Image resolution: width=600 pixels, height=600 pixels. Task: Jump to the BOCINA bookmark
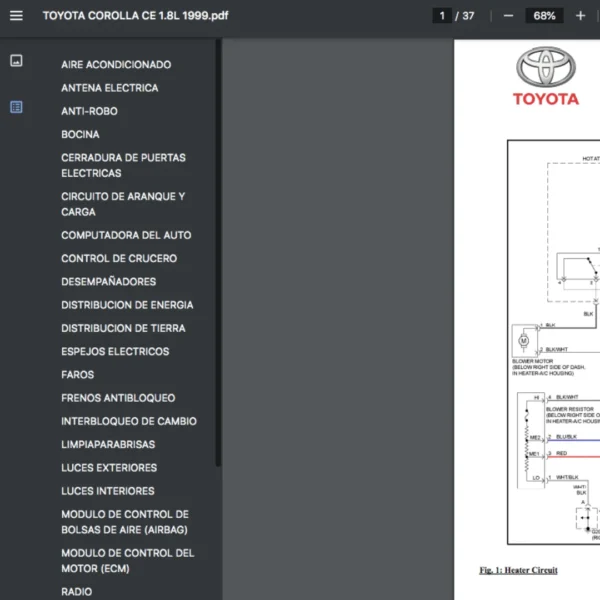click(x=80, y=134)
